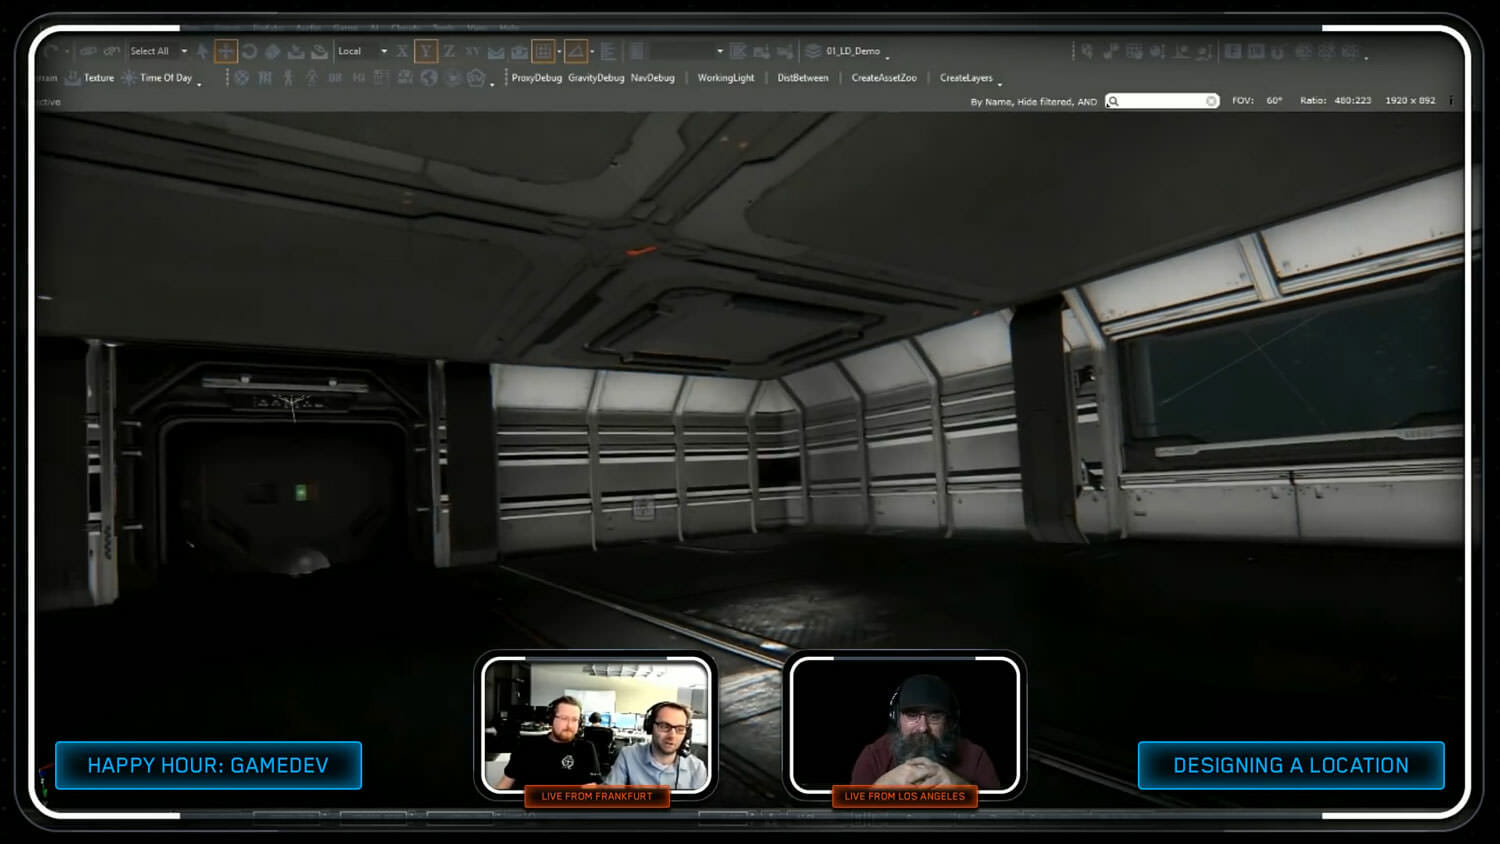Click the clear button in search field
The image size is (1500, 844).
click(x=1211, y=101)
